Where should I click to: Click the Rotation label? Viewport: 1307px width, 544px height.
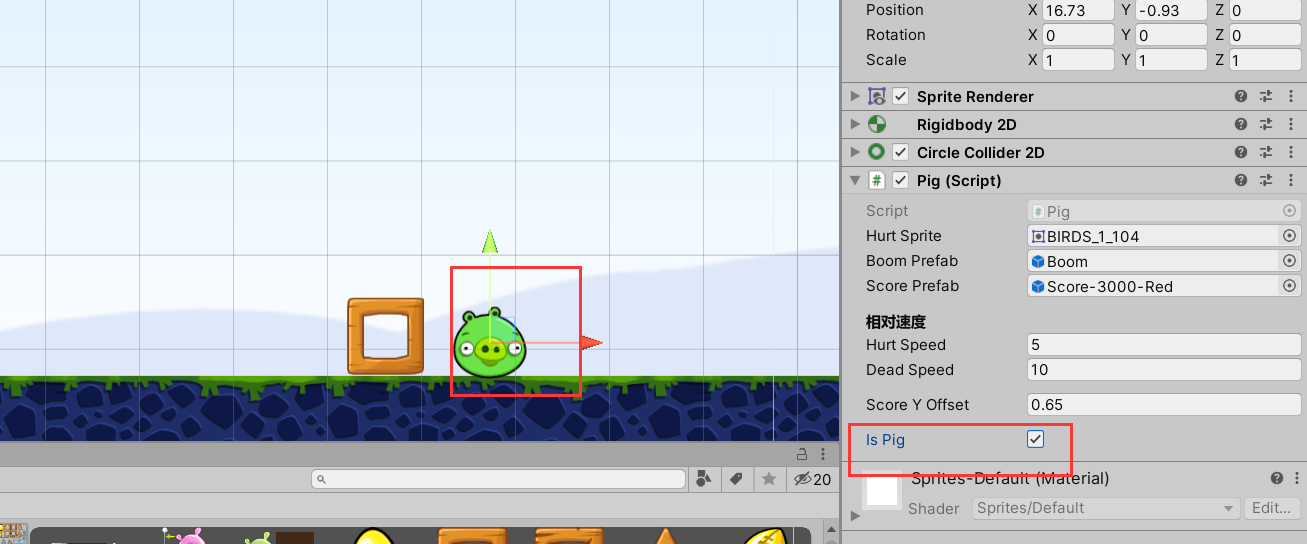pos(896,35)
